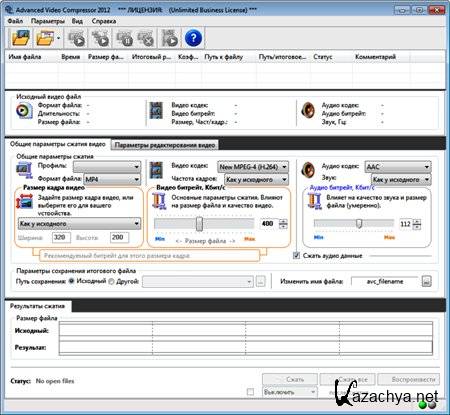Increase the video bitrate 400 with up arrow
Image resolution: width=450 pixels, height=415 pixels.
click(x=283, y=221)
